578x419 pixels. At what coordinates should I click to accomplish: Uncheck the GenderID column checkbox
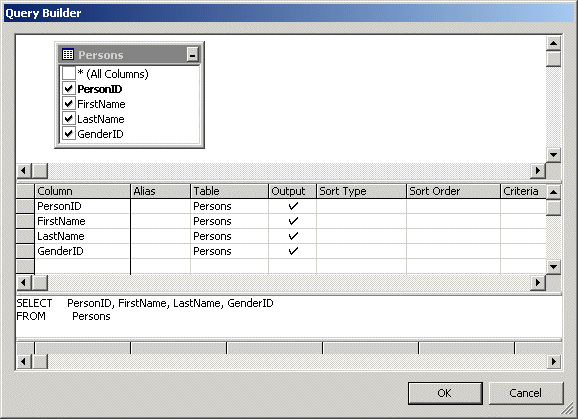point(69,133)
